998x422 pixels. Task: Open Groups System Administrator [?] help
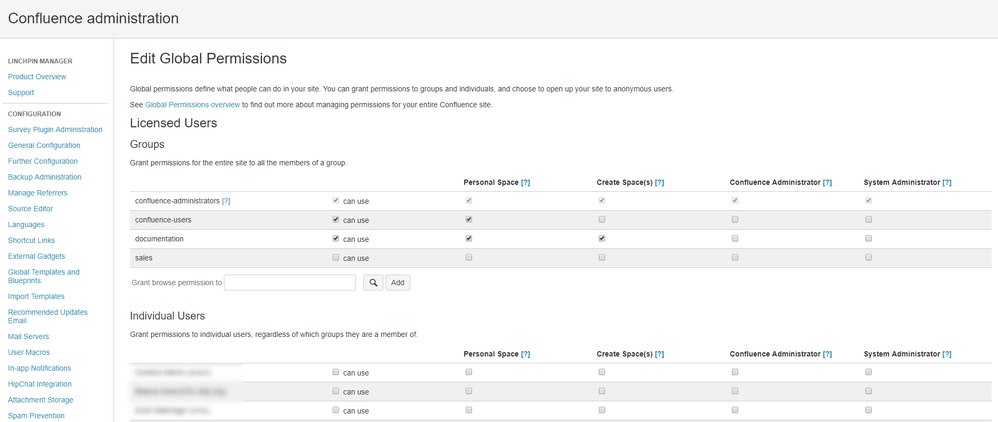946,183
